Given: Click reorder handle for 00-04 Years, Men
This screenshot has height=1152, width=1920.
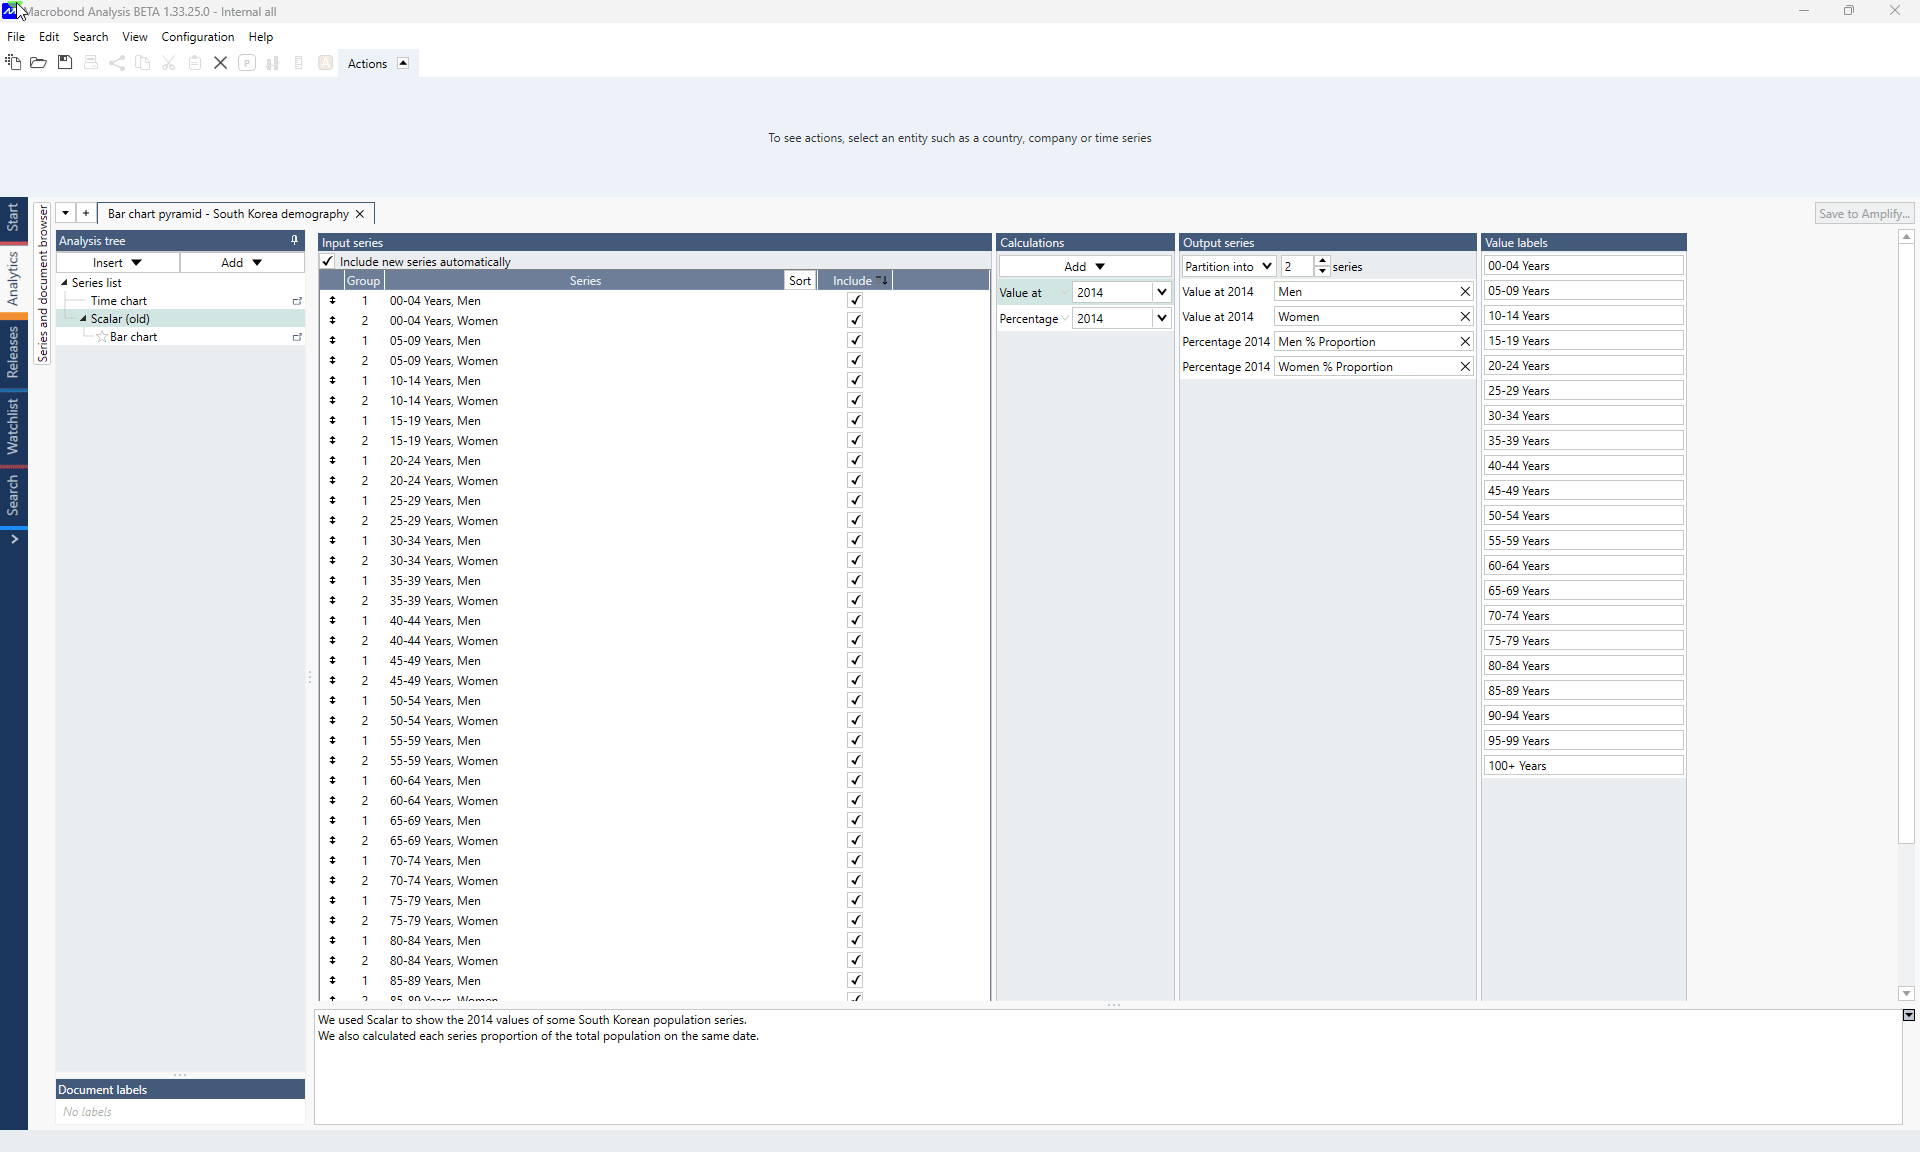Looking at the screenshot, I should pos(332,301).
